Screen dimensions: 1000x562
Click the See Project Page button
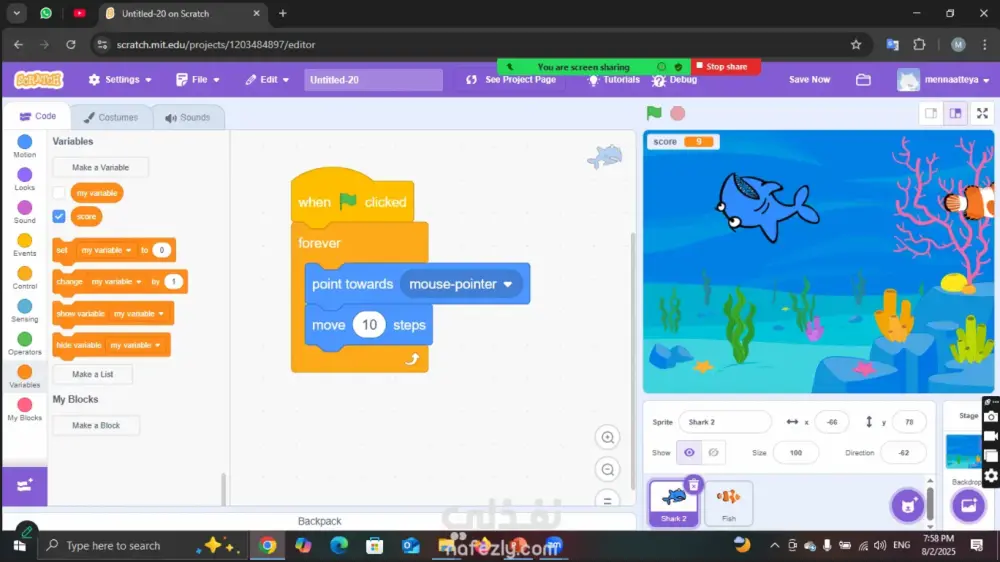[x=511, y=80]
